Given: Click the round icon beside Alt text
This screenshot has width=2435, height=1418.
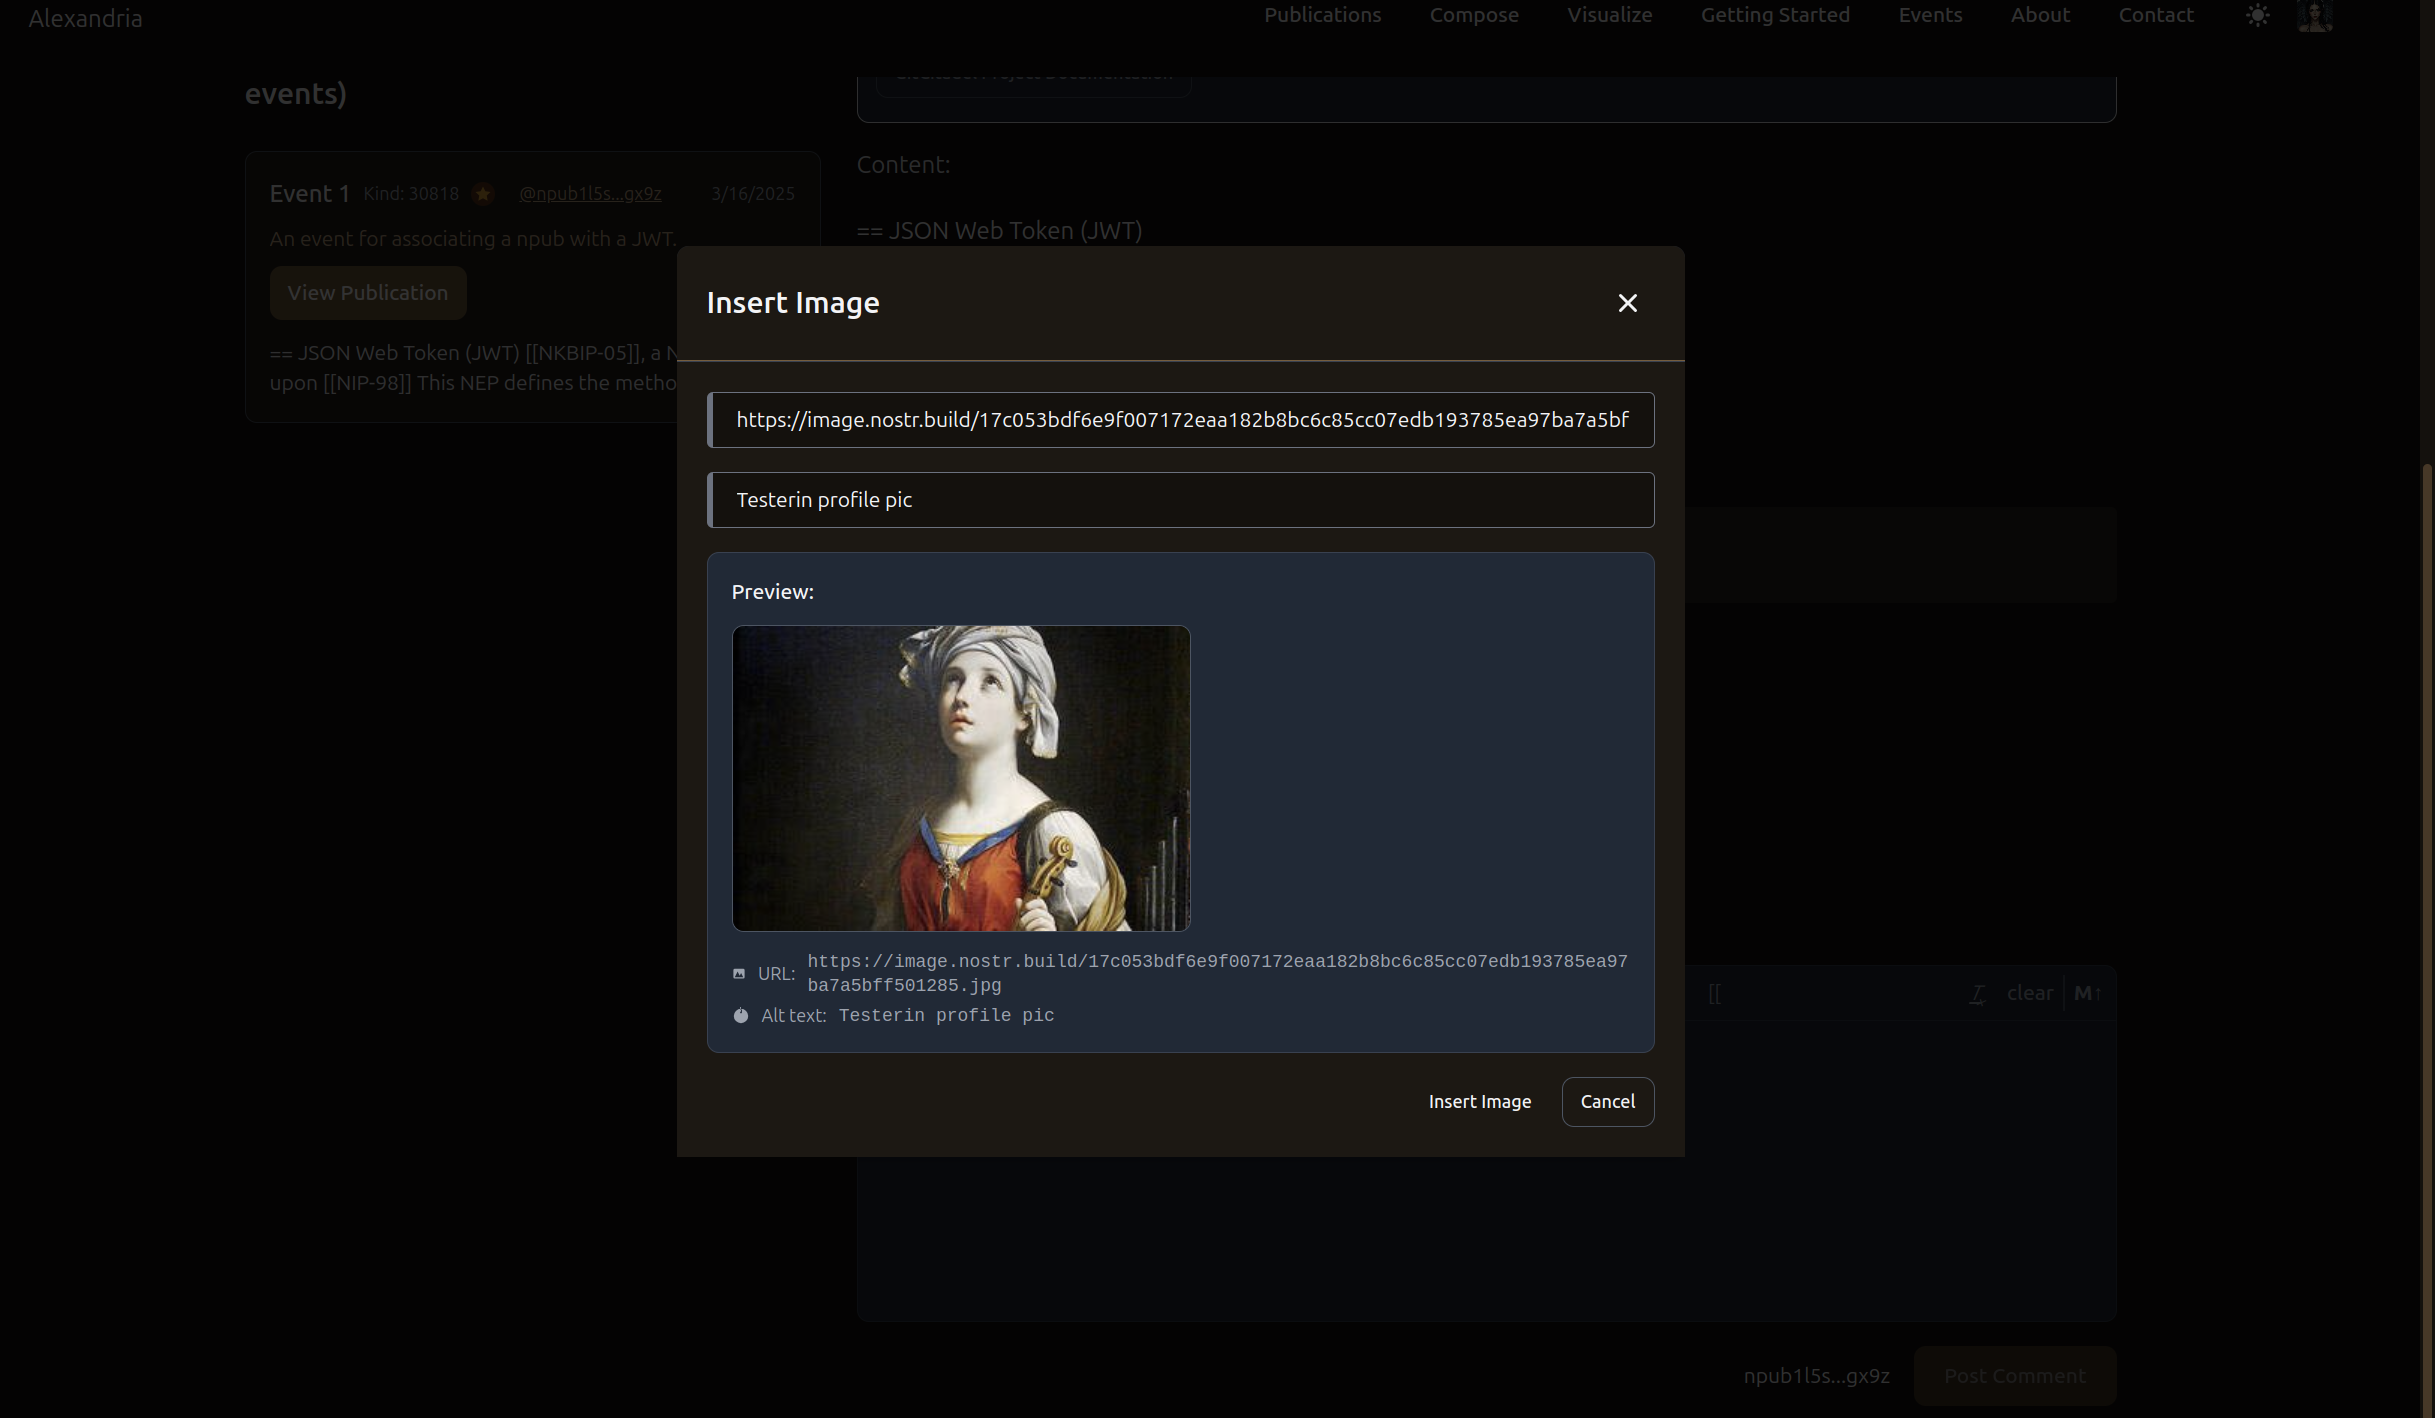Looking at the screenshot, I should pos(741,1015).
